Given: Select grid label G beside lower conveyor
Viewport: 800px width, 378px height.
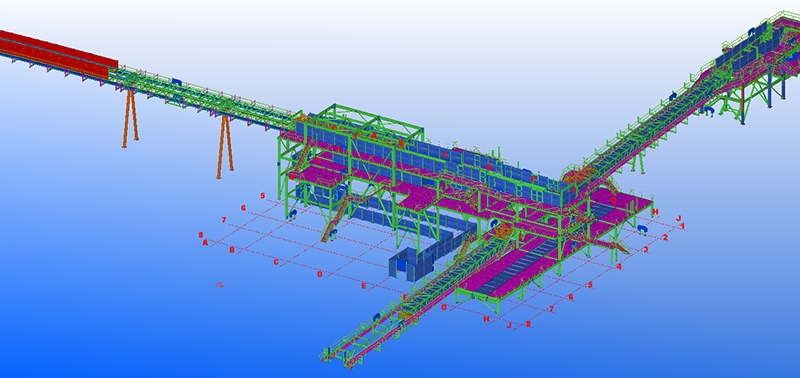Looking at the screenshot, I should [x=444, y=307].
